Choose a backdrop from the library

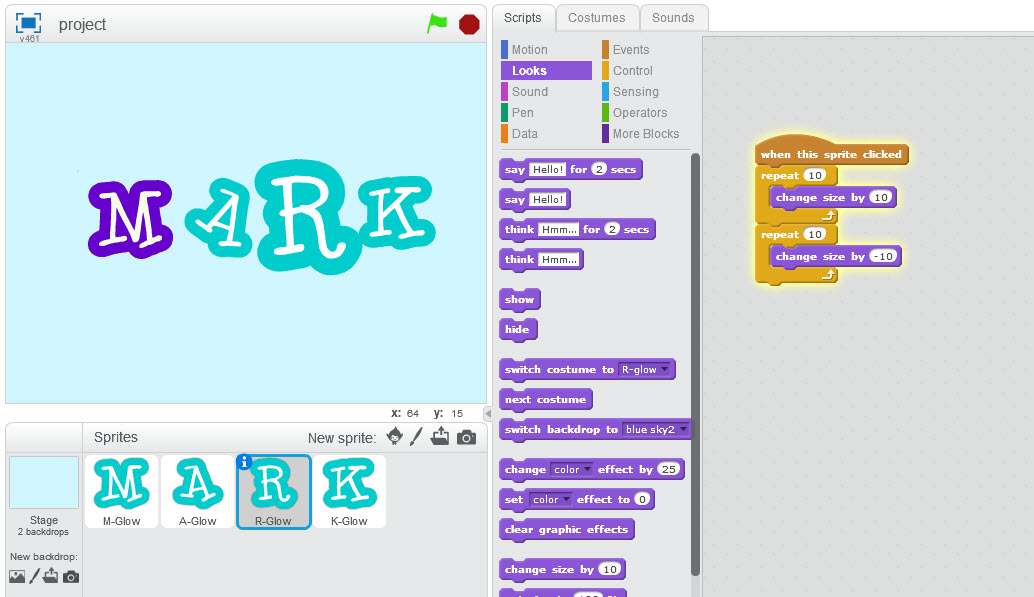17,576
